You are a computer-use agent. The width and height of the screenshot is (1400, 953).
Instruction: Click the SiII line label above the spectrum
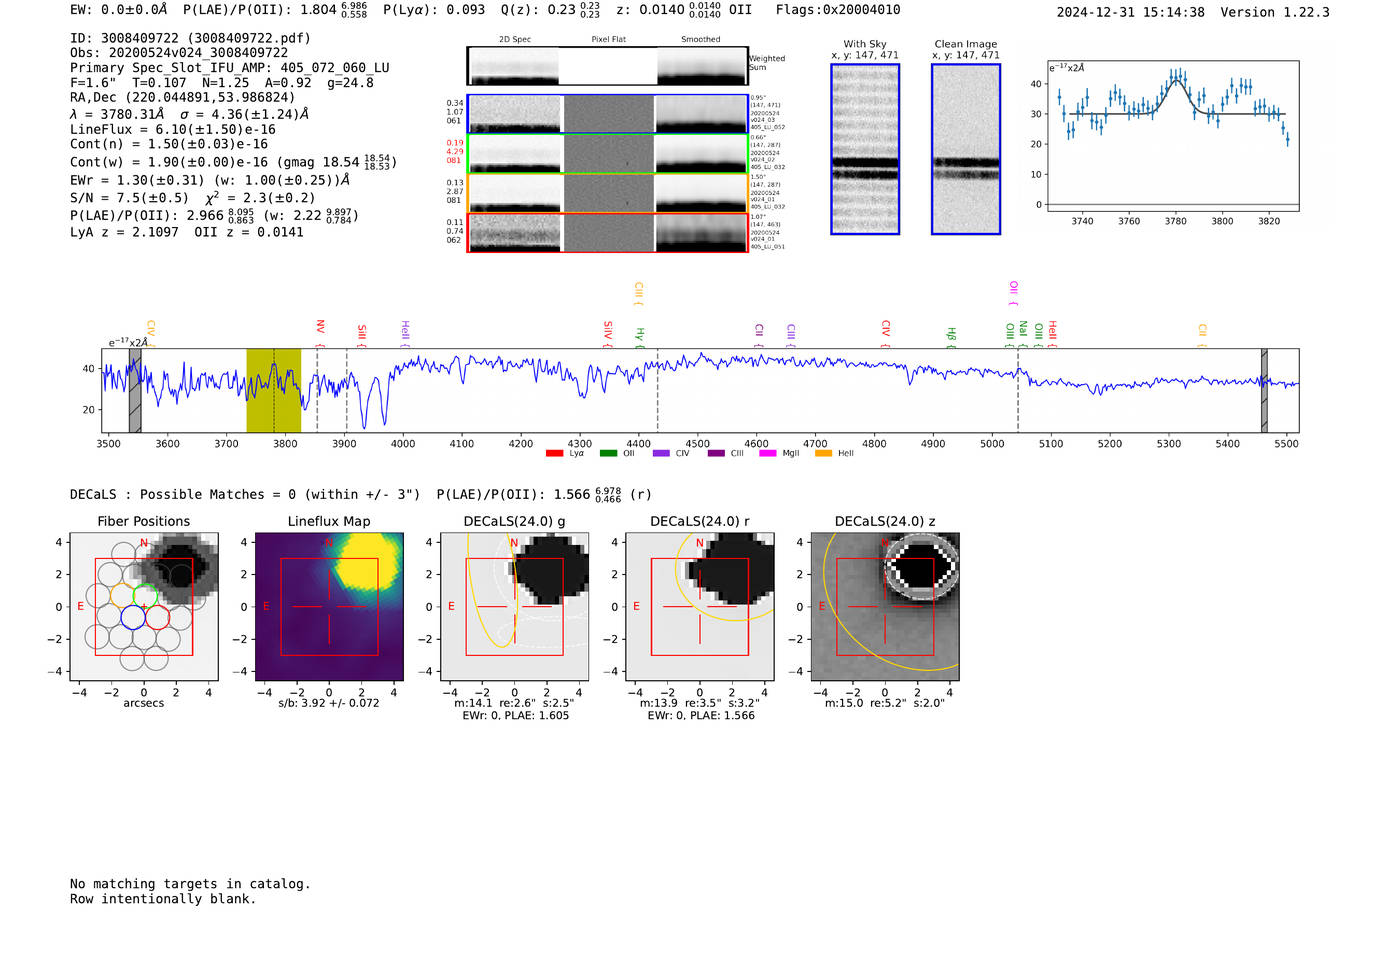coord(362,334)
